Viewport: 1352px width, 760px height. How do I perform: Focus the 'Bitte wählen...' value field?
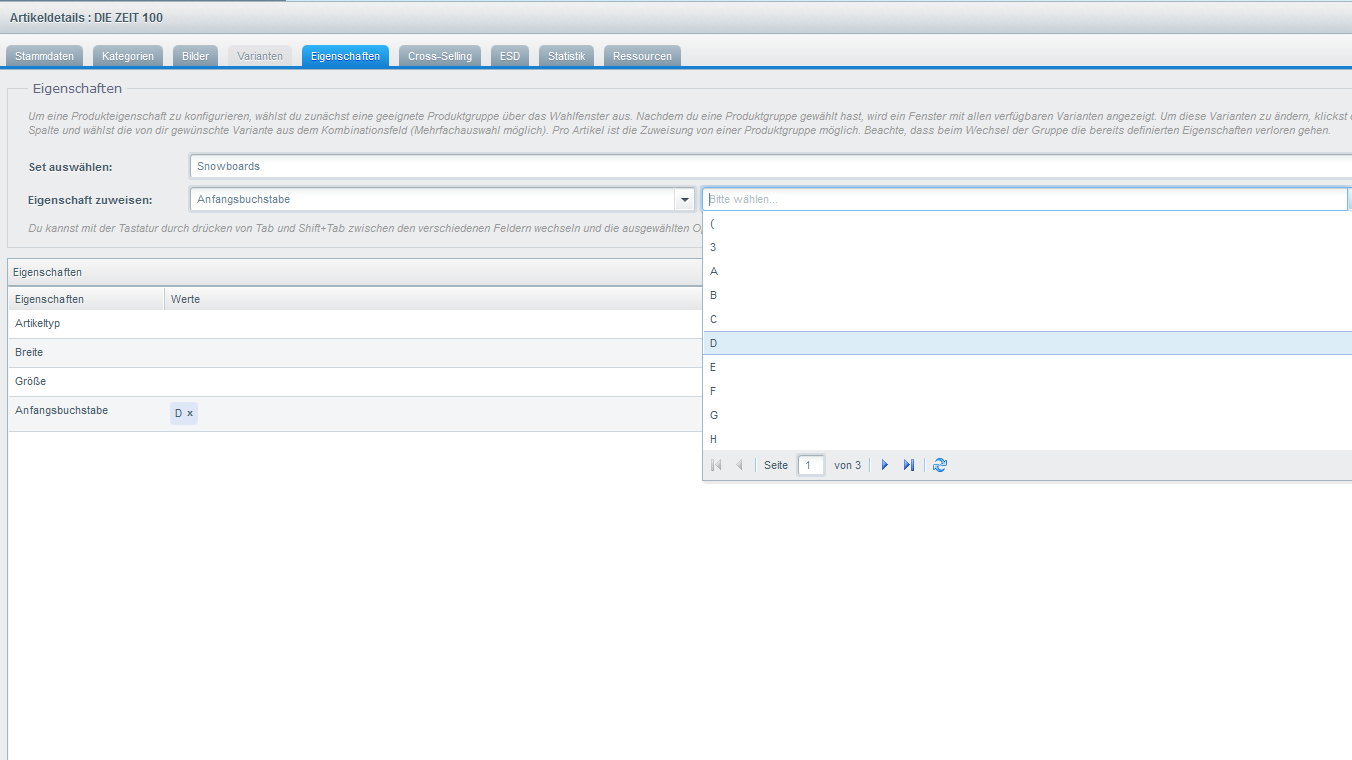point(1025,200)
